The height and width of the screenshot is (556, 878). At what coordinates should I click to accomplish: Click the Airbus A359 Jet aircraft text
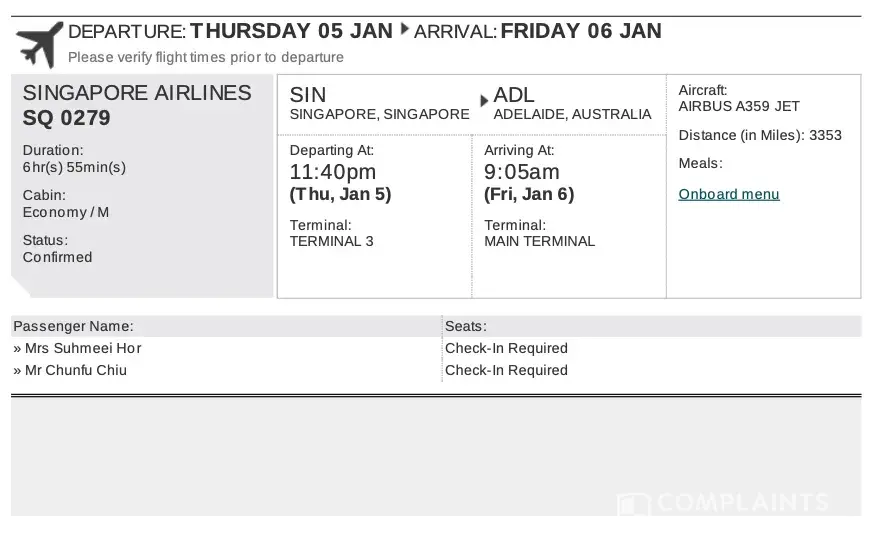(x=739, y=106)
